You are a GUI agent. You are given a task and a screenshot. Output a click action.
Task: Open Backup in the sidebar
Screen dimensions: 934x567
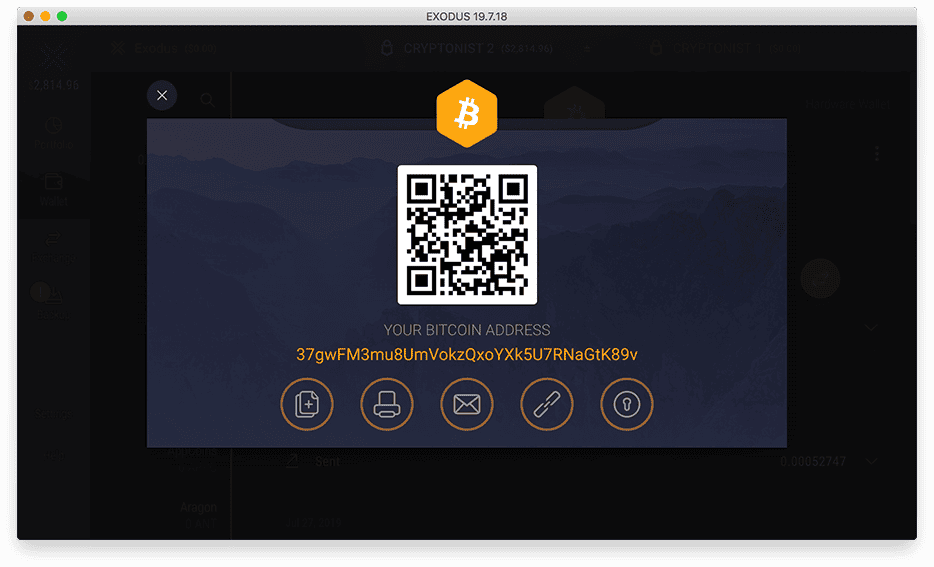pyautogui.click(x=54, y=303)
